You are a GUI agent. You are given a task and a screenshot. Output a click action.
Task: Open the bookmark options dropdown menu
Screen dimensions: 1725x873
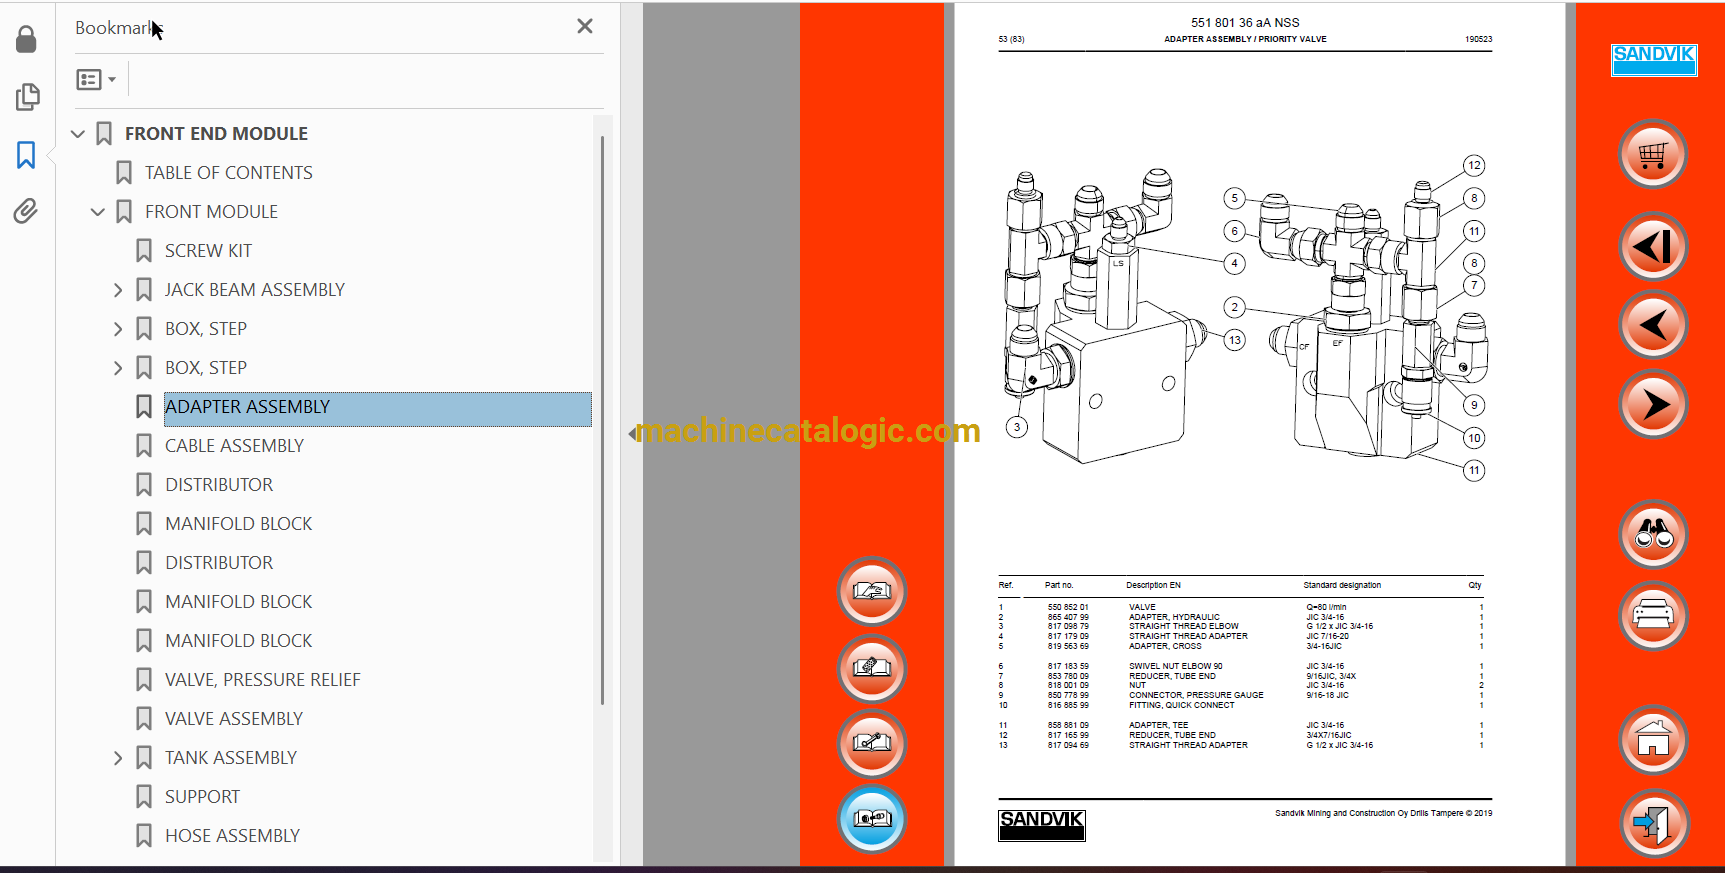click(x=96, y=80)
